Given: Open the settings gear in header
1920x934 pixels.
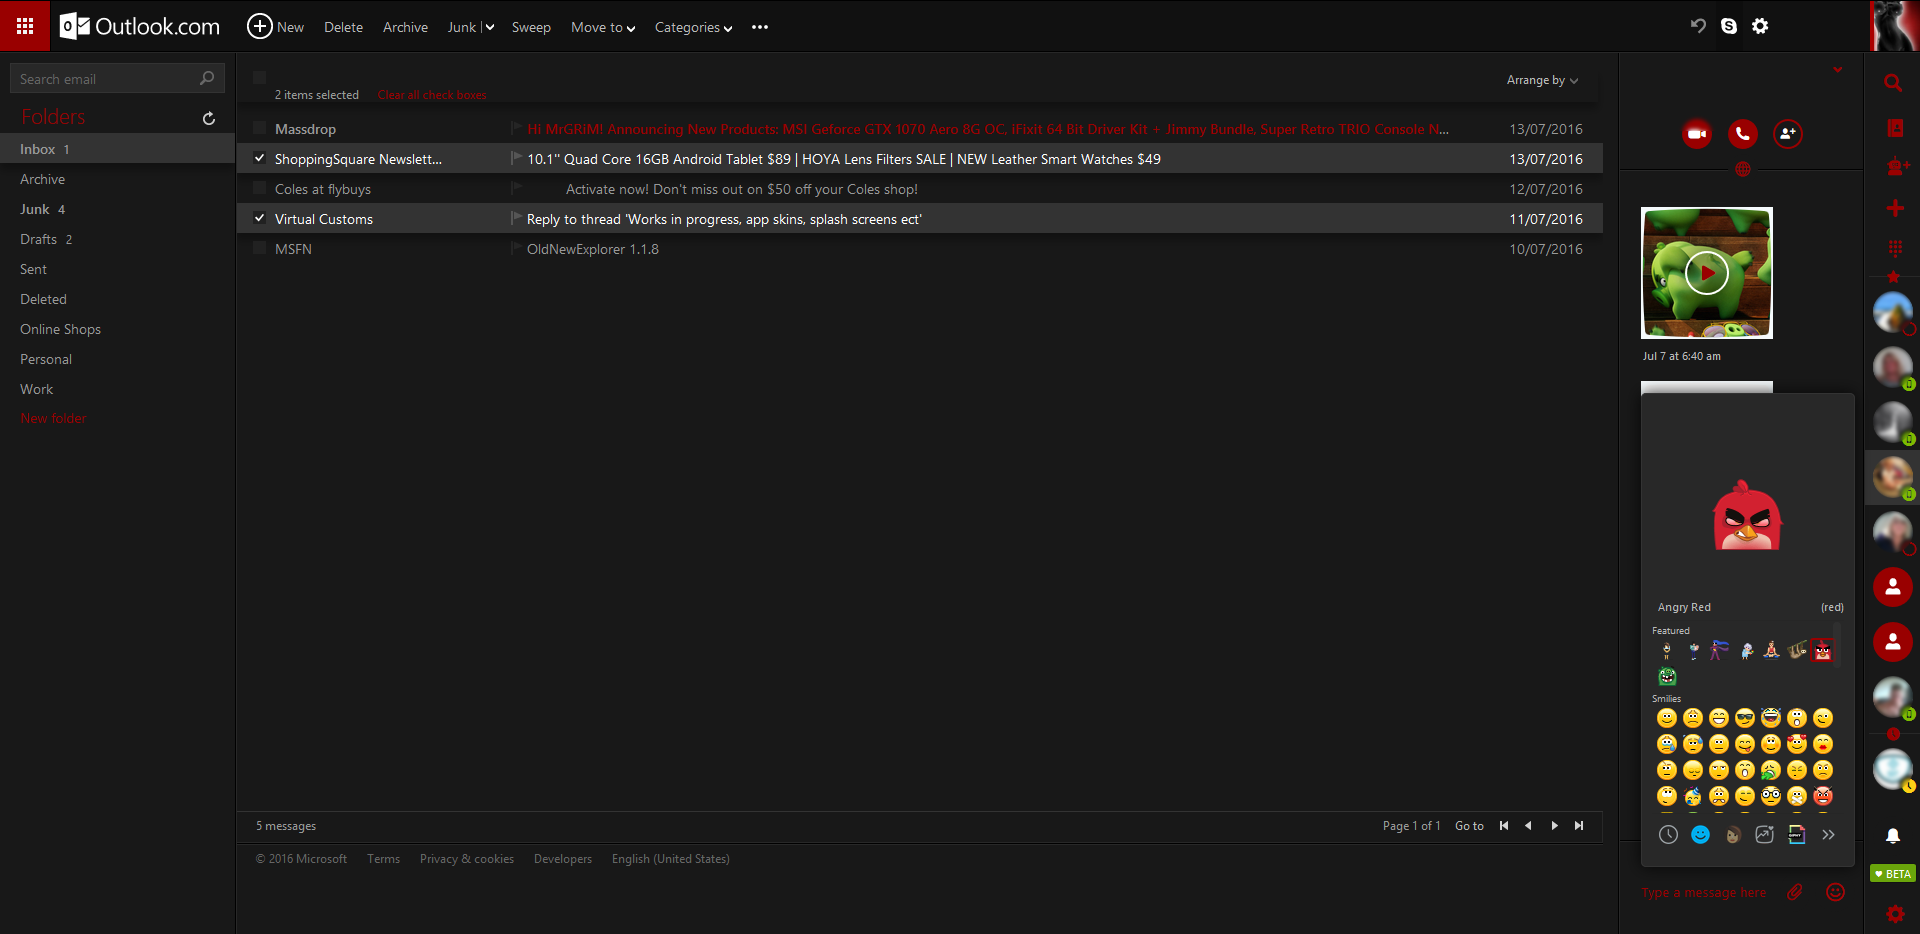Looking at the screenshot, I should click(x=1760, y=26).
